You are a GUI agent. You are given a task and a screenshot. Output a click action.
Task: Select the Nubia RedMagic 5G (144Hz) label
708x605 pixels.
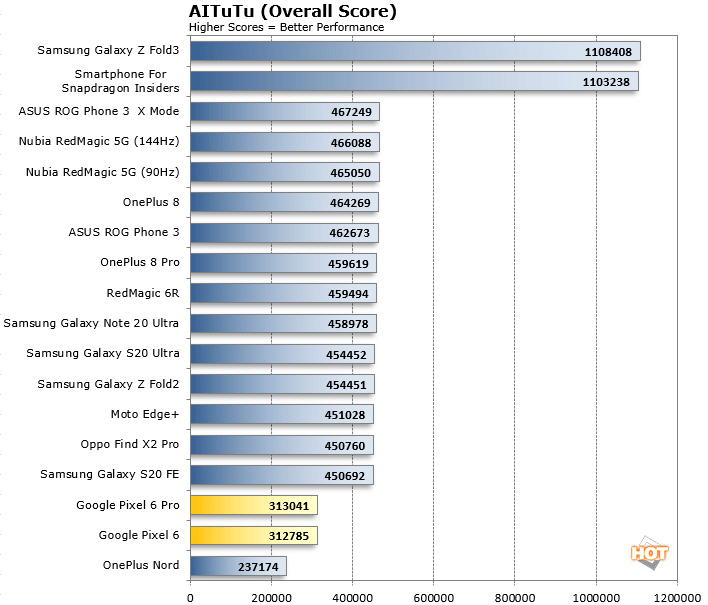(x=99, y=141)
